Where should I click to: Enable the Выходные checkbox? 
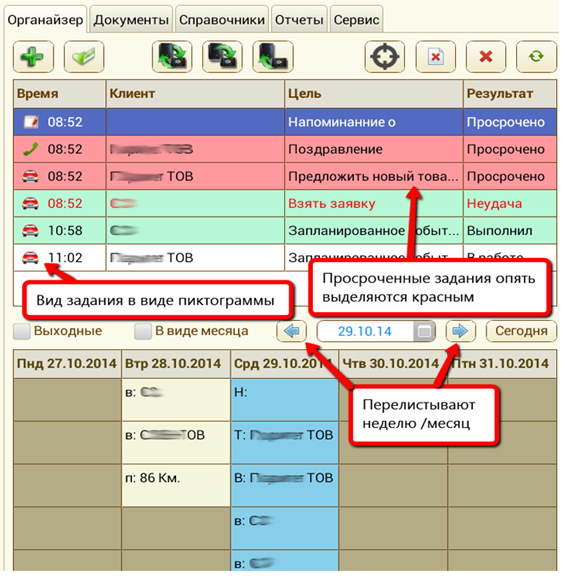[22, 331]
